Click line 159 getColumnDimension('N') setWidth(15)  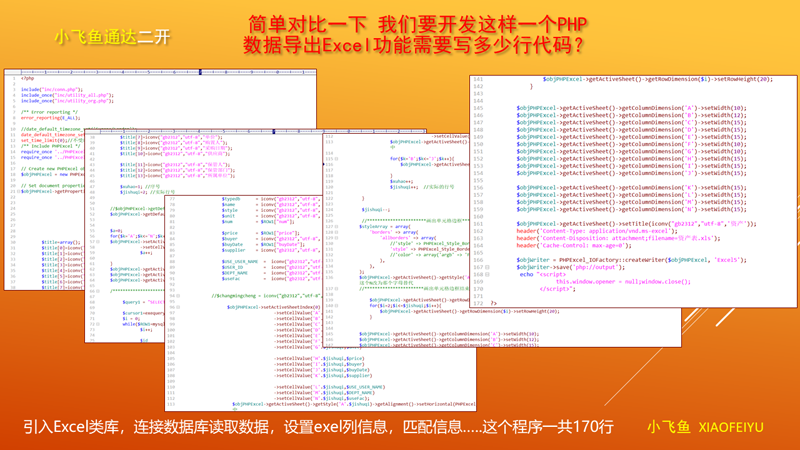(631, 209)
